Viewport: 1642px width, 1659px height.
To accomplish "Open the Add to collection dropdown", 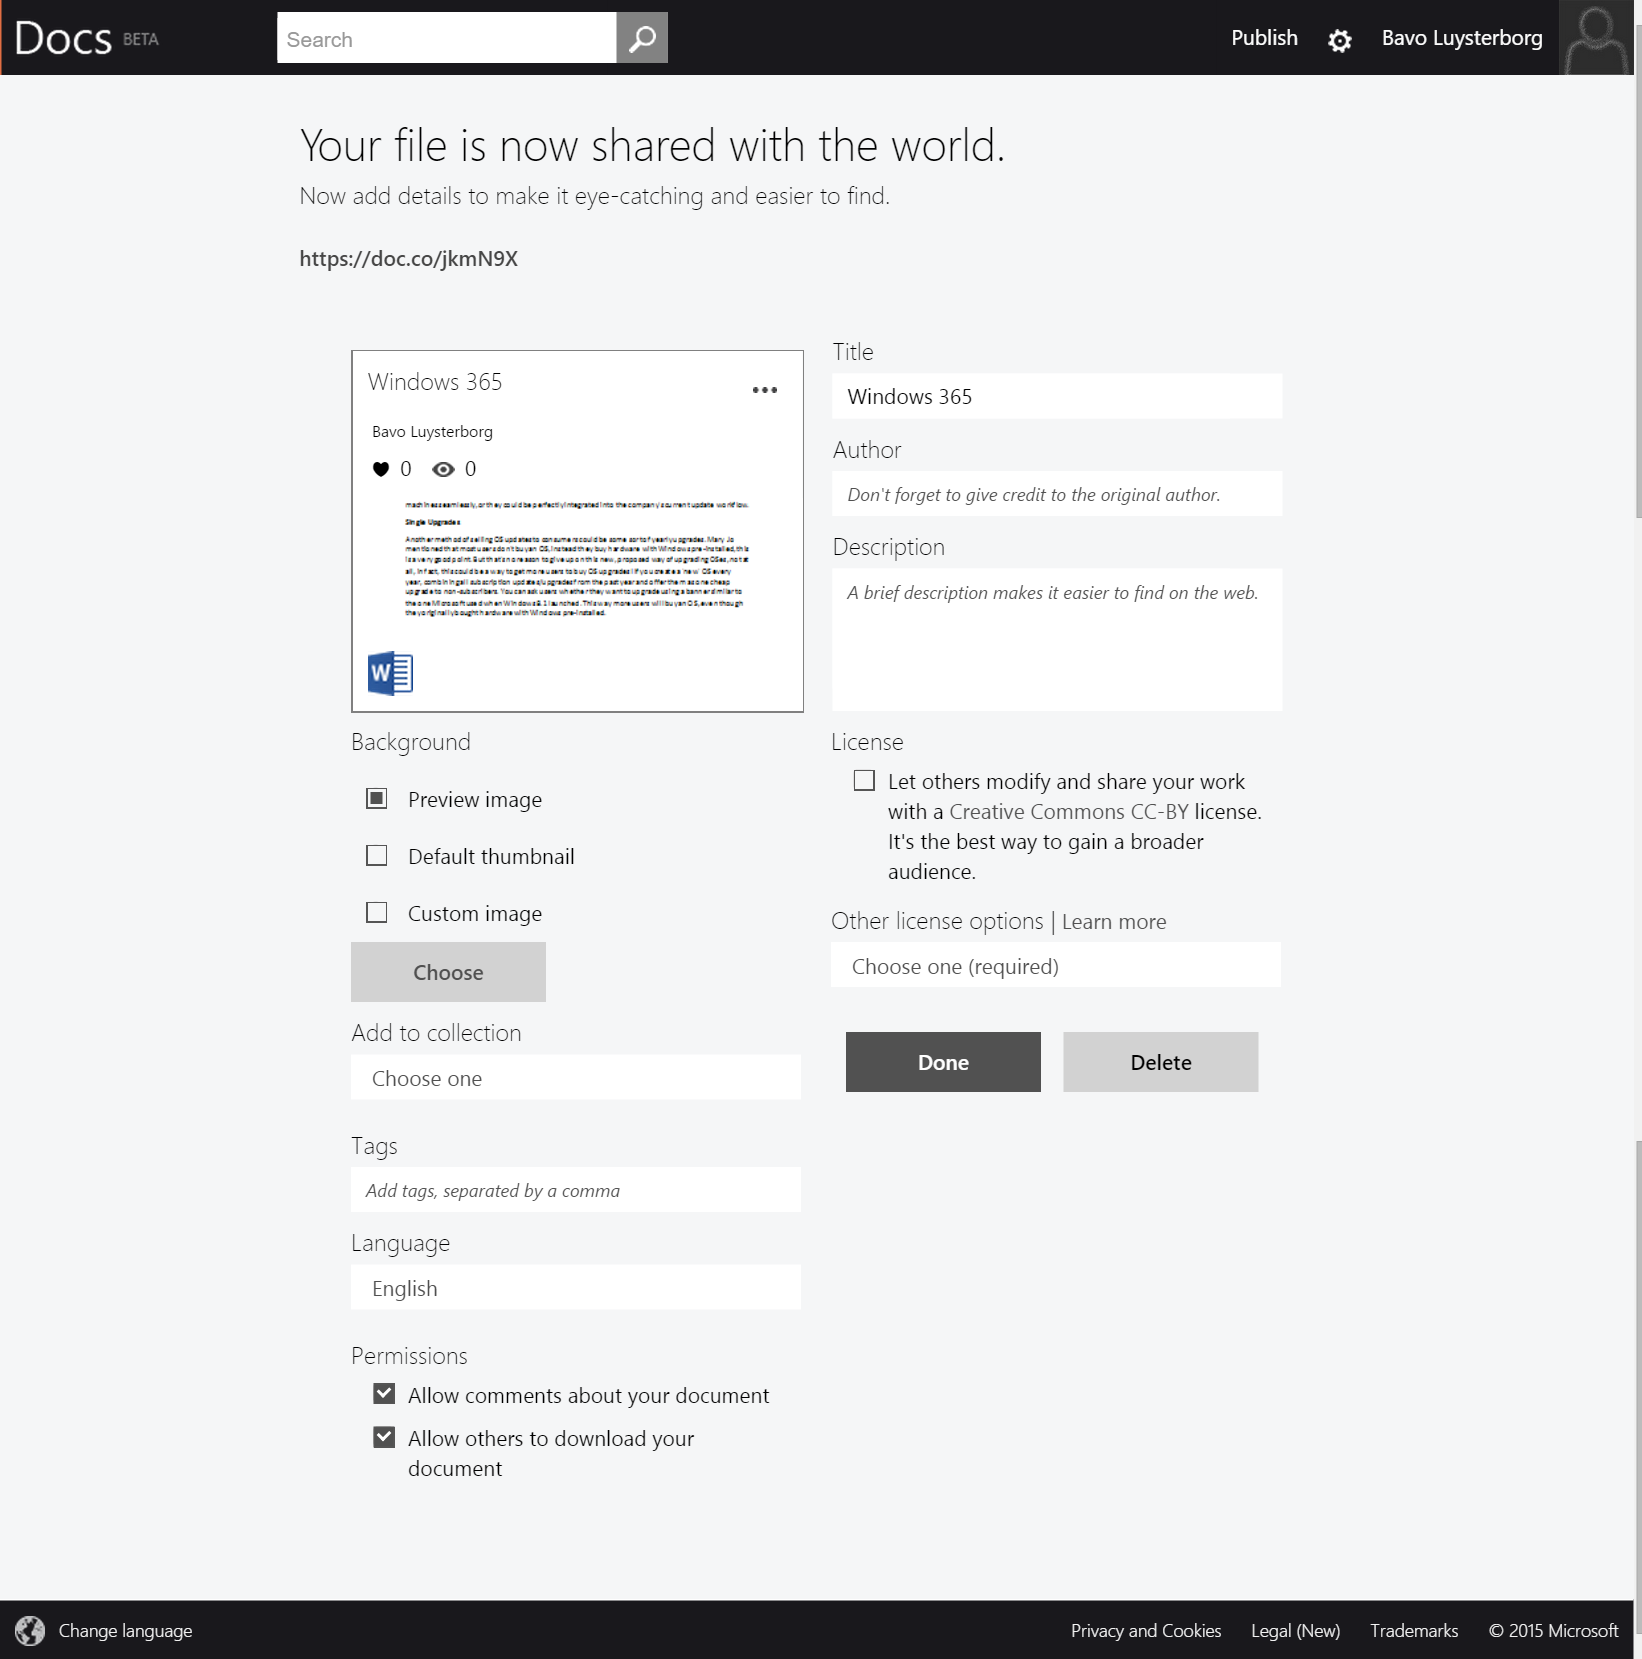I will pyautogui.click(x=576, y=1077).
